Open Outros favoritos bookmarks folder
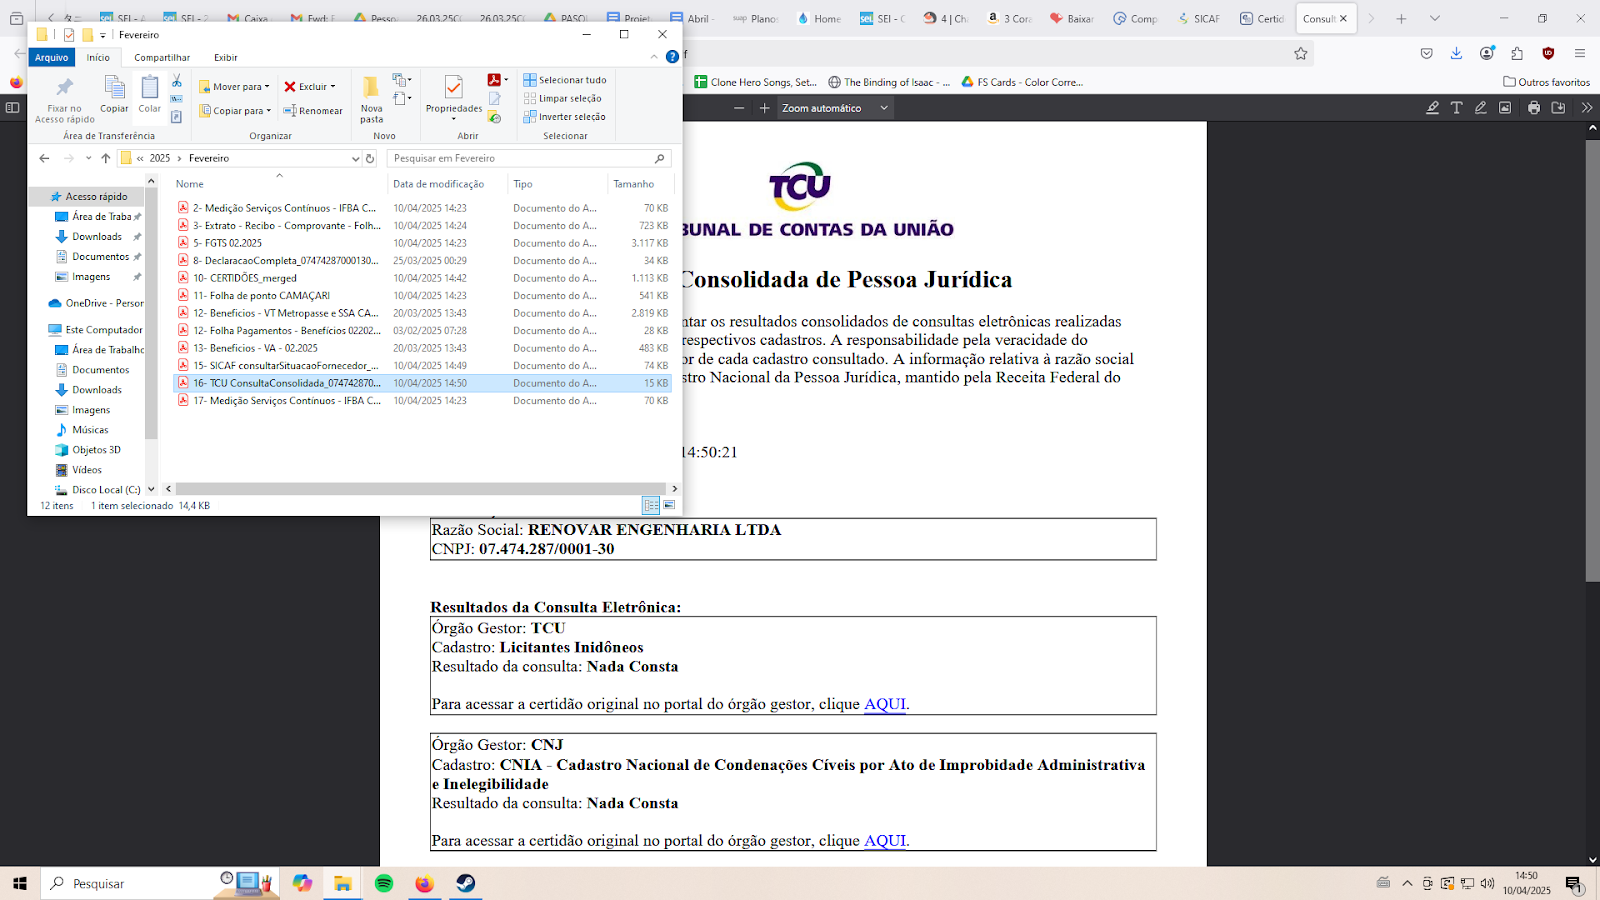 click(1547, 82)
